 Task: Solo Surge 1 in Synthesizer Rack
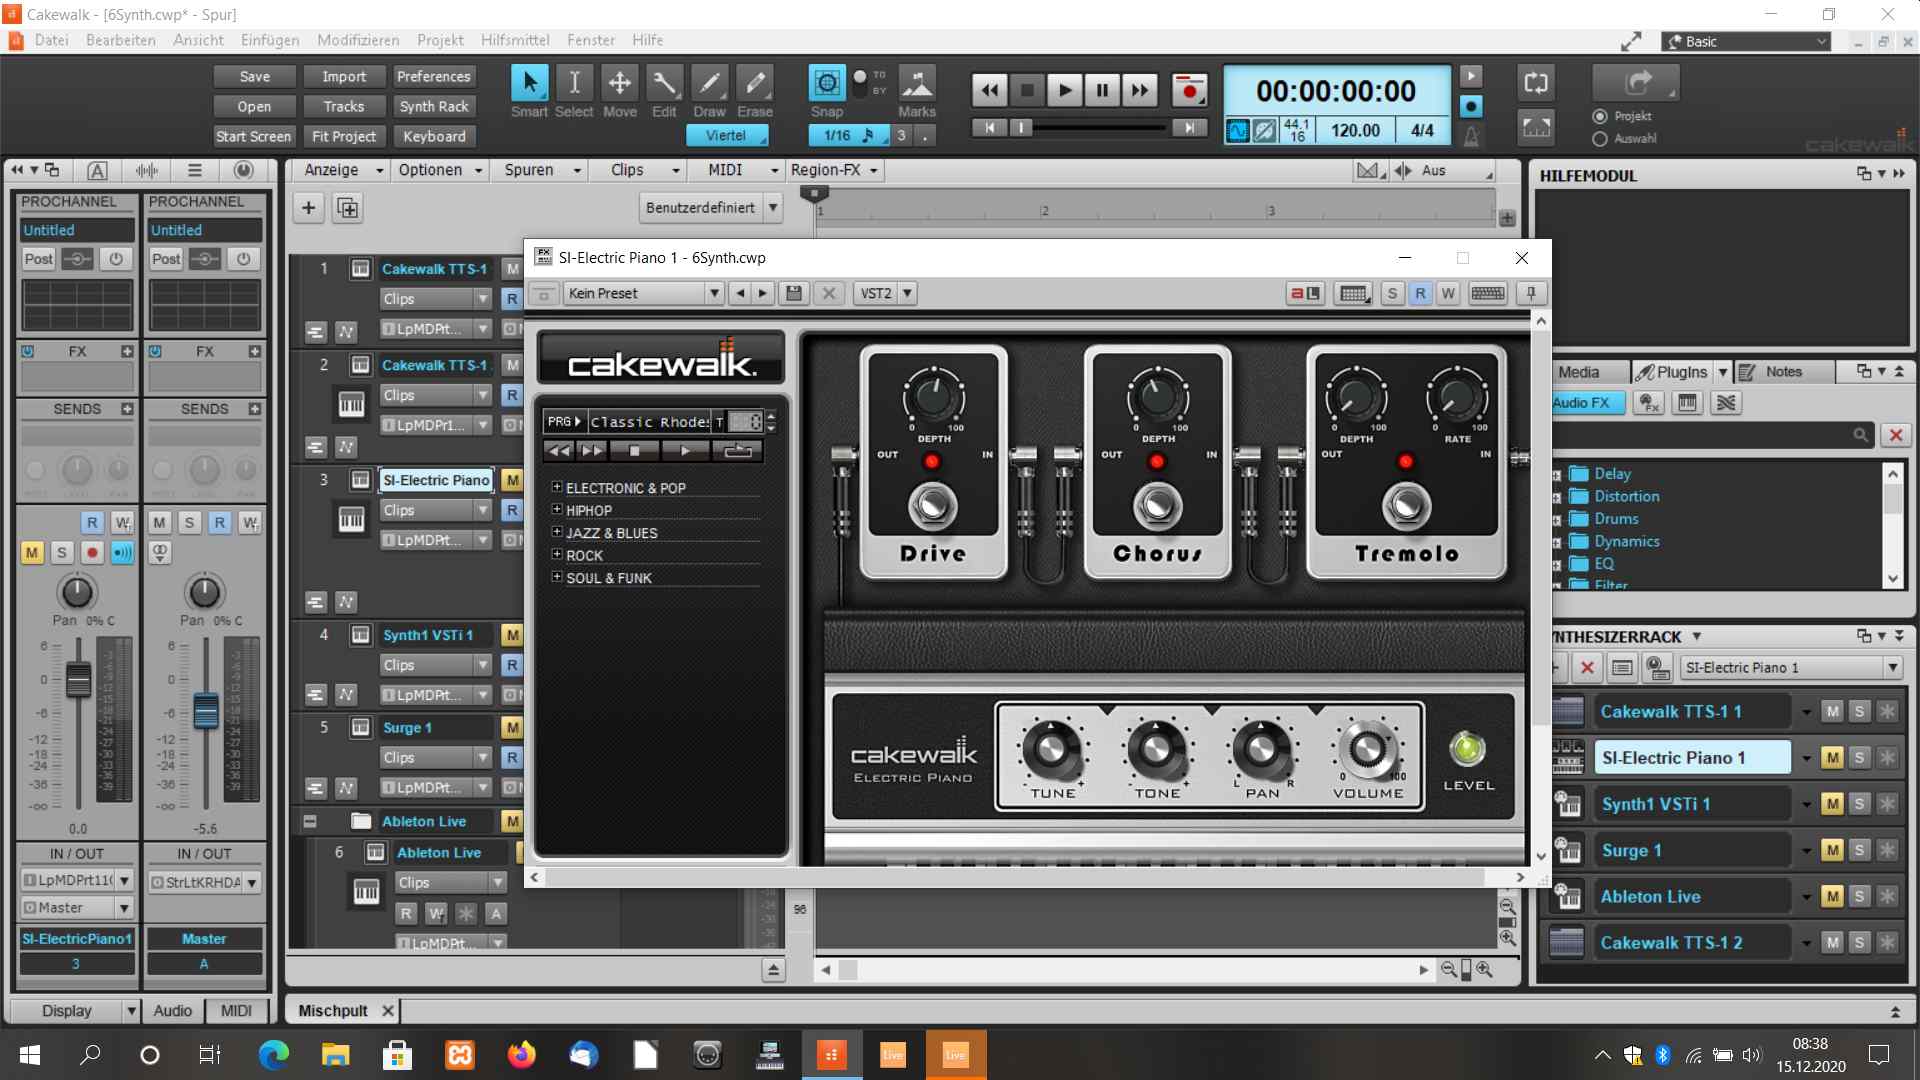pos(1859,851)
